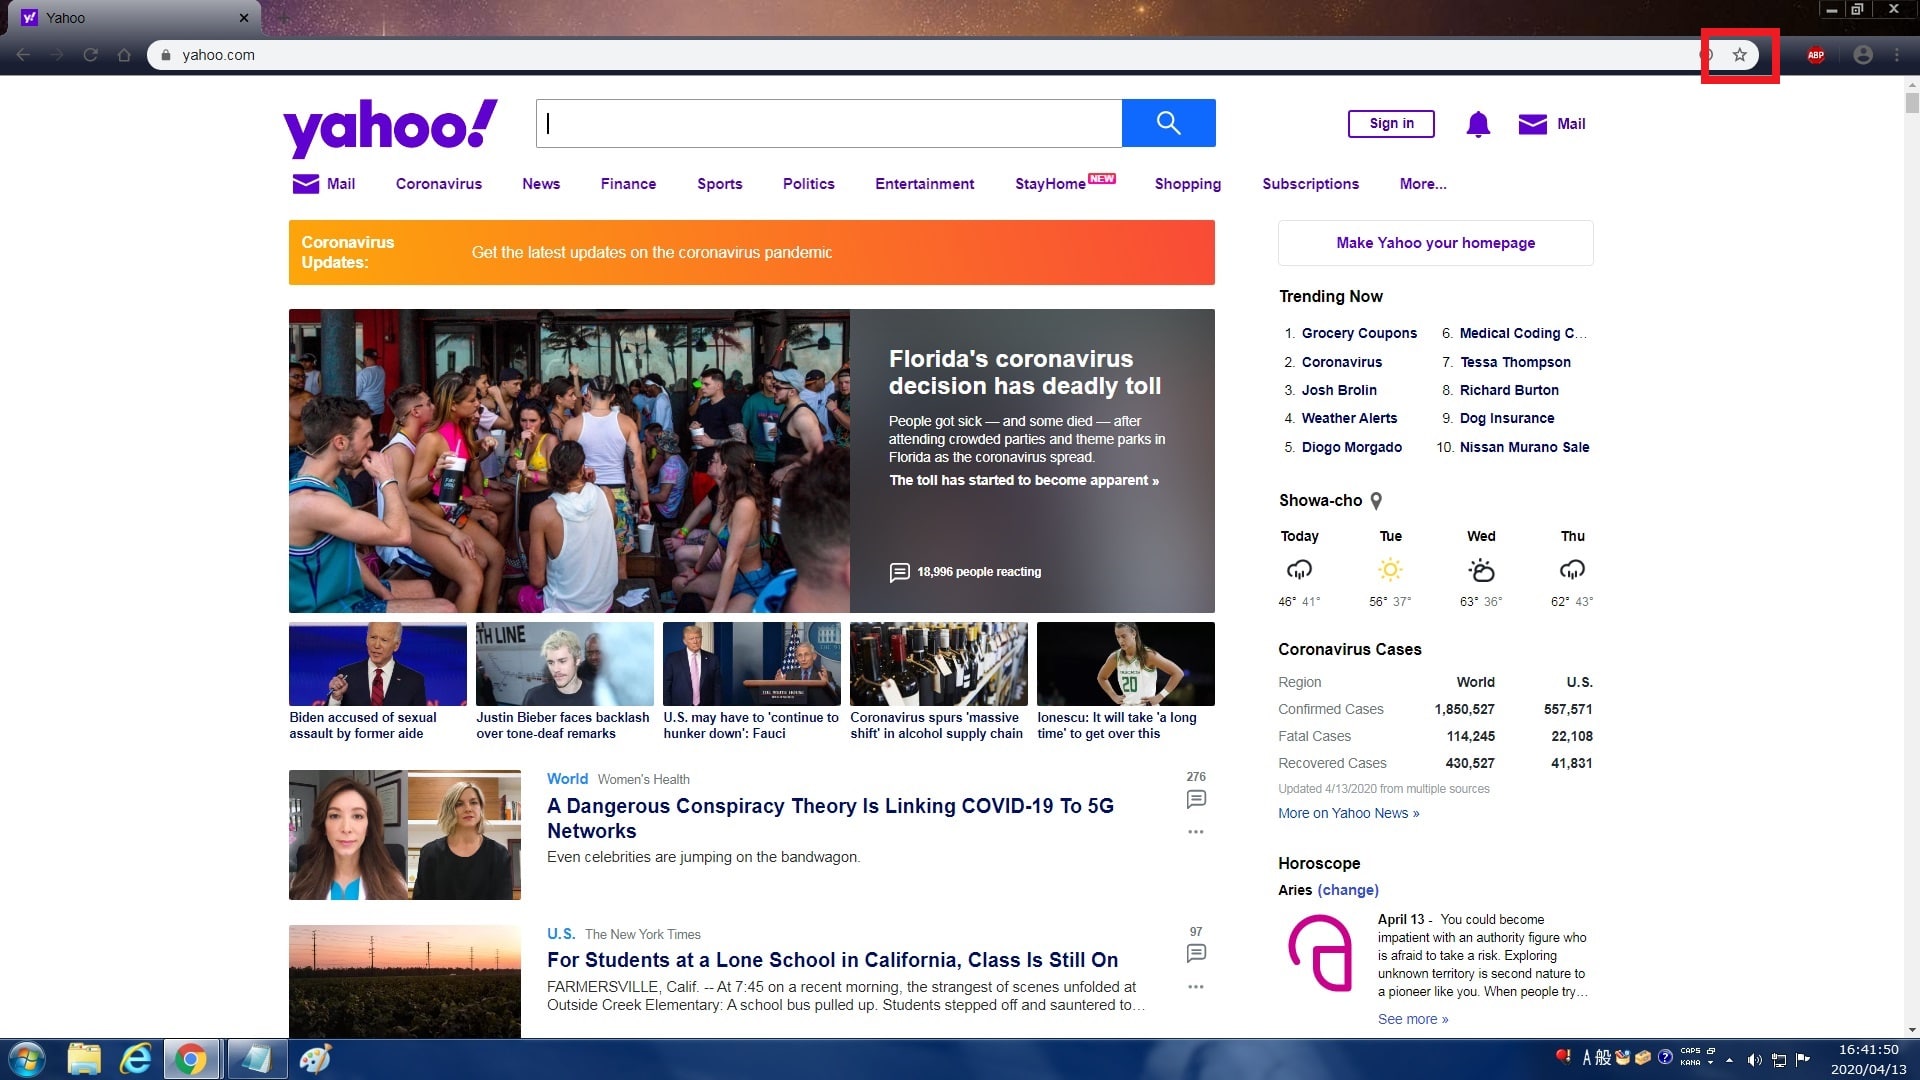Image resolution: width=1920 pixels, height=1080 pixels.
Task: Open Florida's coronavirus decision headline
Action: (1025, 372)
